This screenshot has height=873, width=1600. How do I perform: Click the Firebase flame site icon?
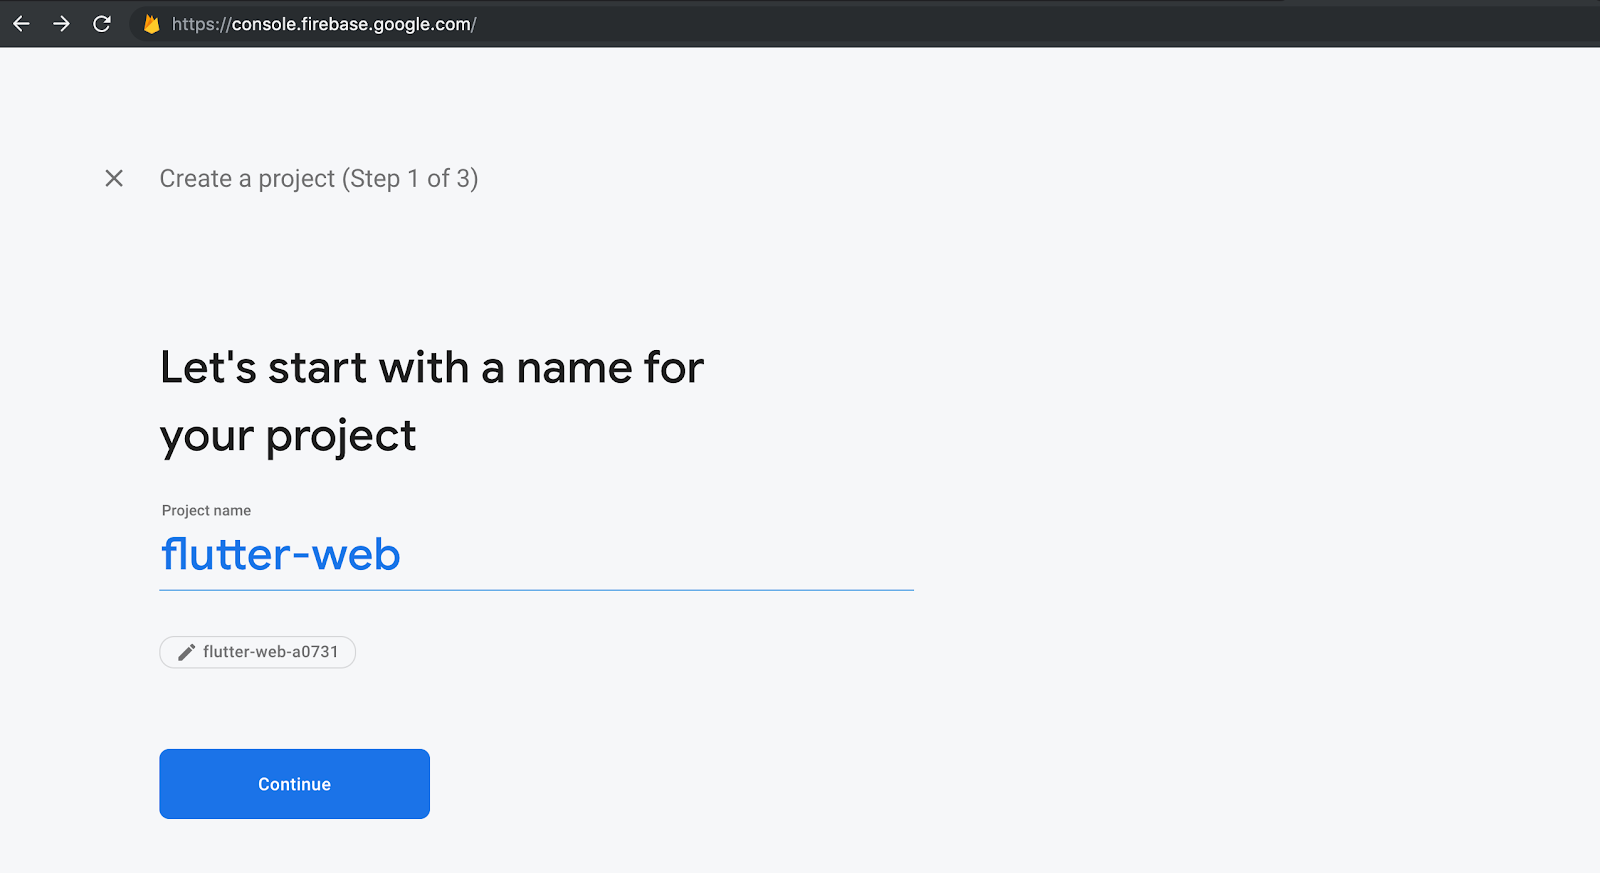(x=151, y=24)
